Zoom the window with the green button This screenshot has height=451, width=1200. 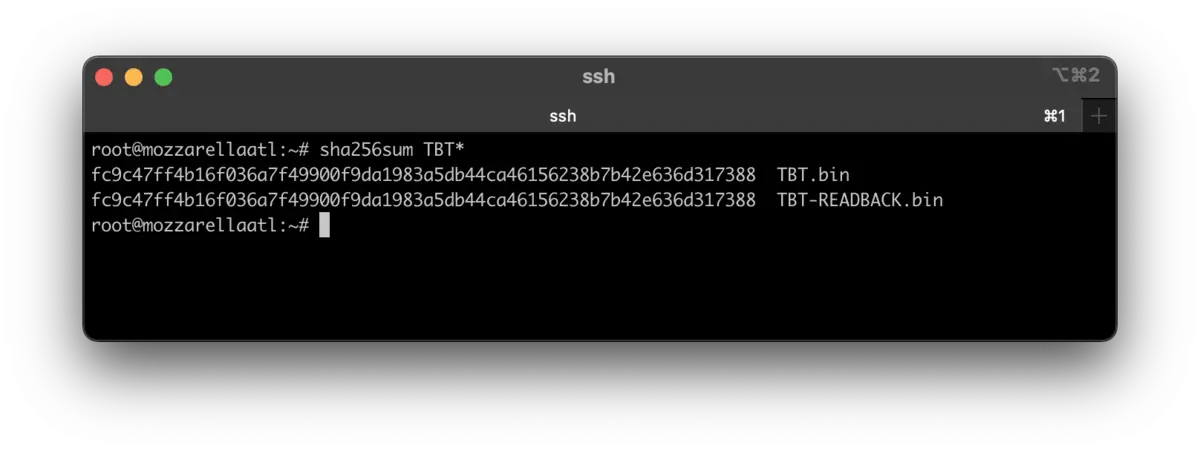pyautogui.click(x=163, y=77)
